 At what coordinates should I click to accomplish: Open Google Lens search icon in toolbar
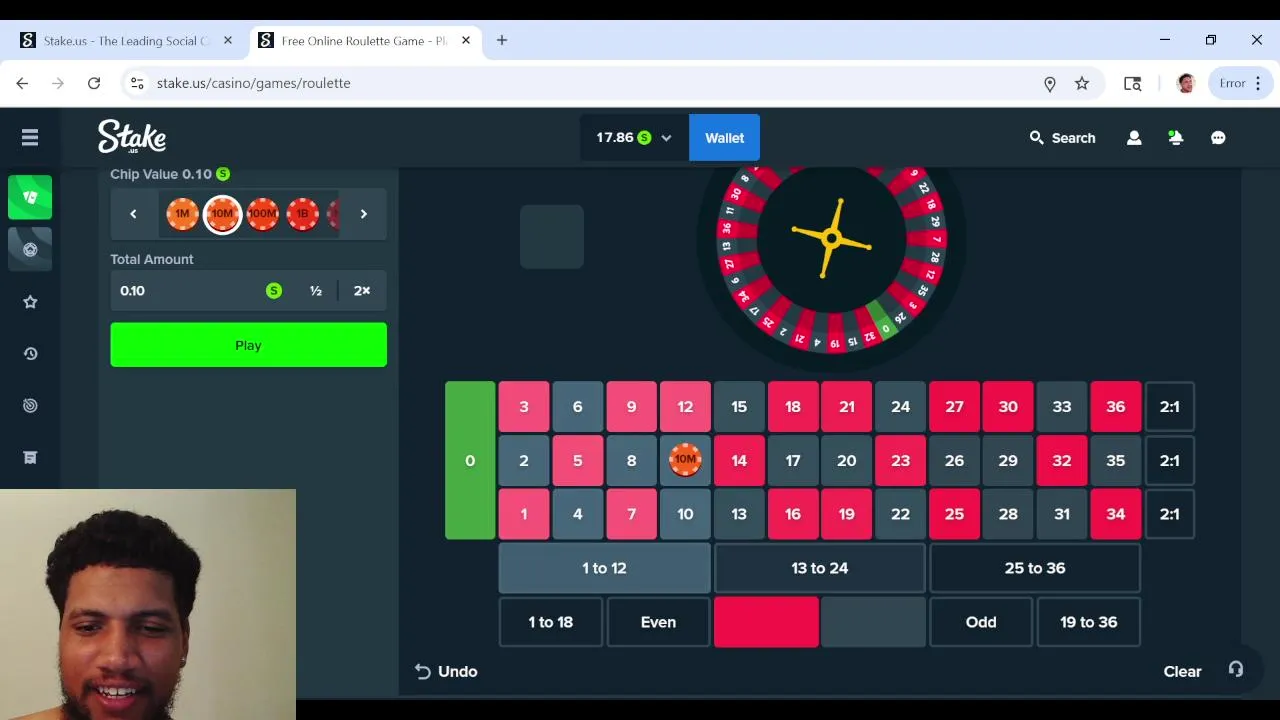tap(1133, 84)
